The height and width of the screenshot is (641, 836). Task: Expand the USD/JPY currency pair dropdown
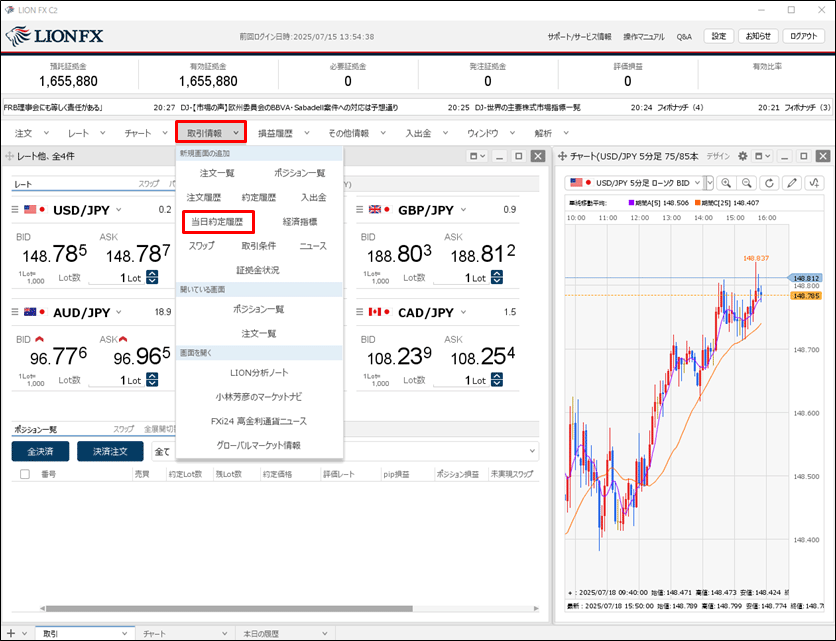click(x=119, y=210)
